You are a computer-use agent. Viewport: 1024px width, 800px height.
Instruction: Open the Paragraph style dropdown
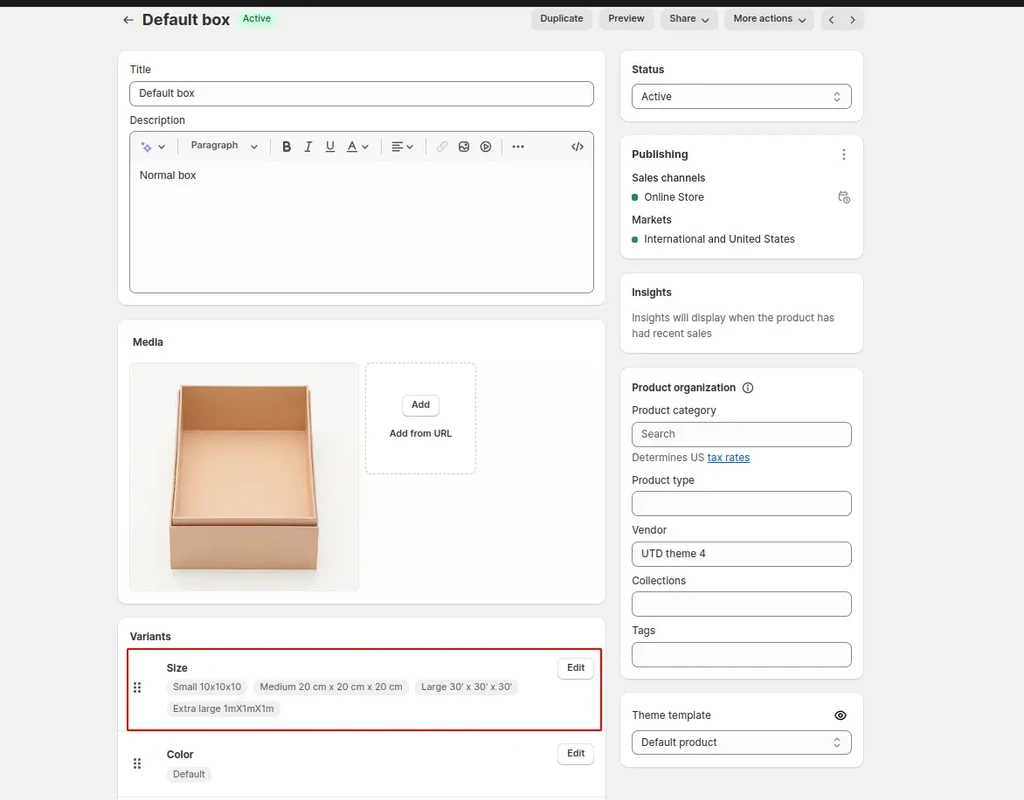pyautogui.click(x=224, y=146)
